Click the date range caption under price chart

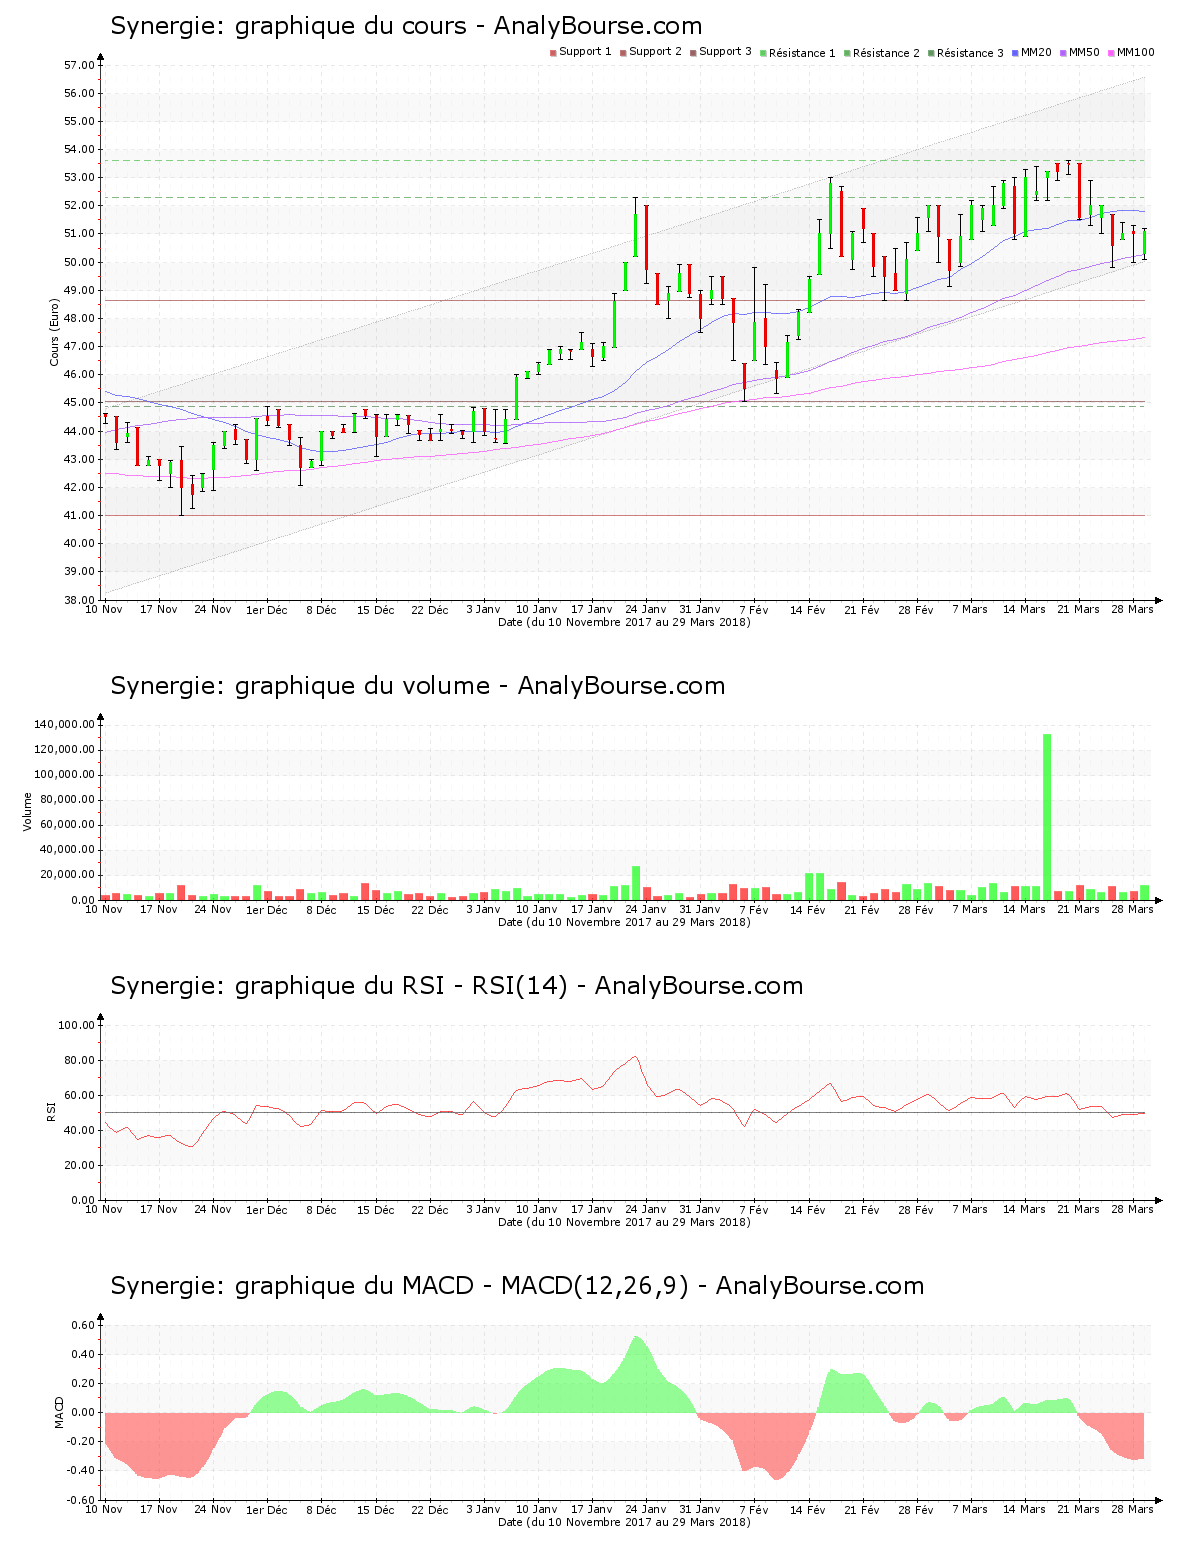tap(624, 622)
